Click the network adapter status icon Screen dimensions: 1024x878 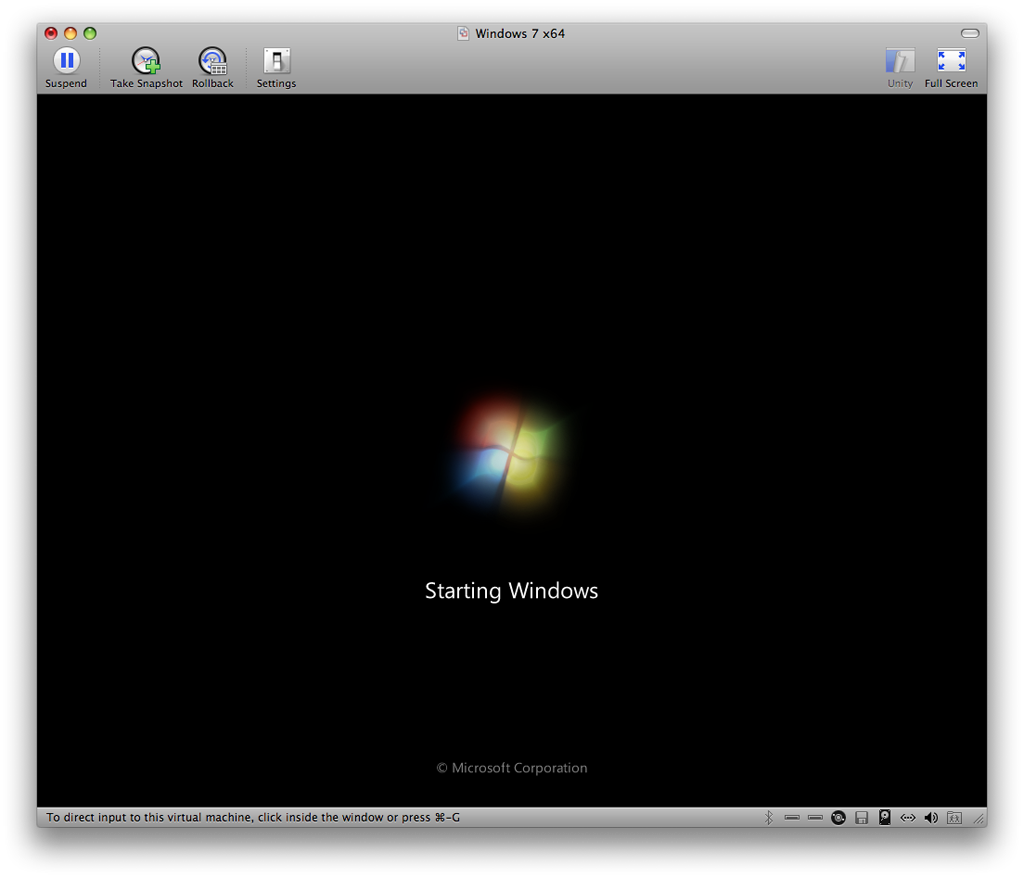(x=908, y=817)
